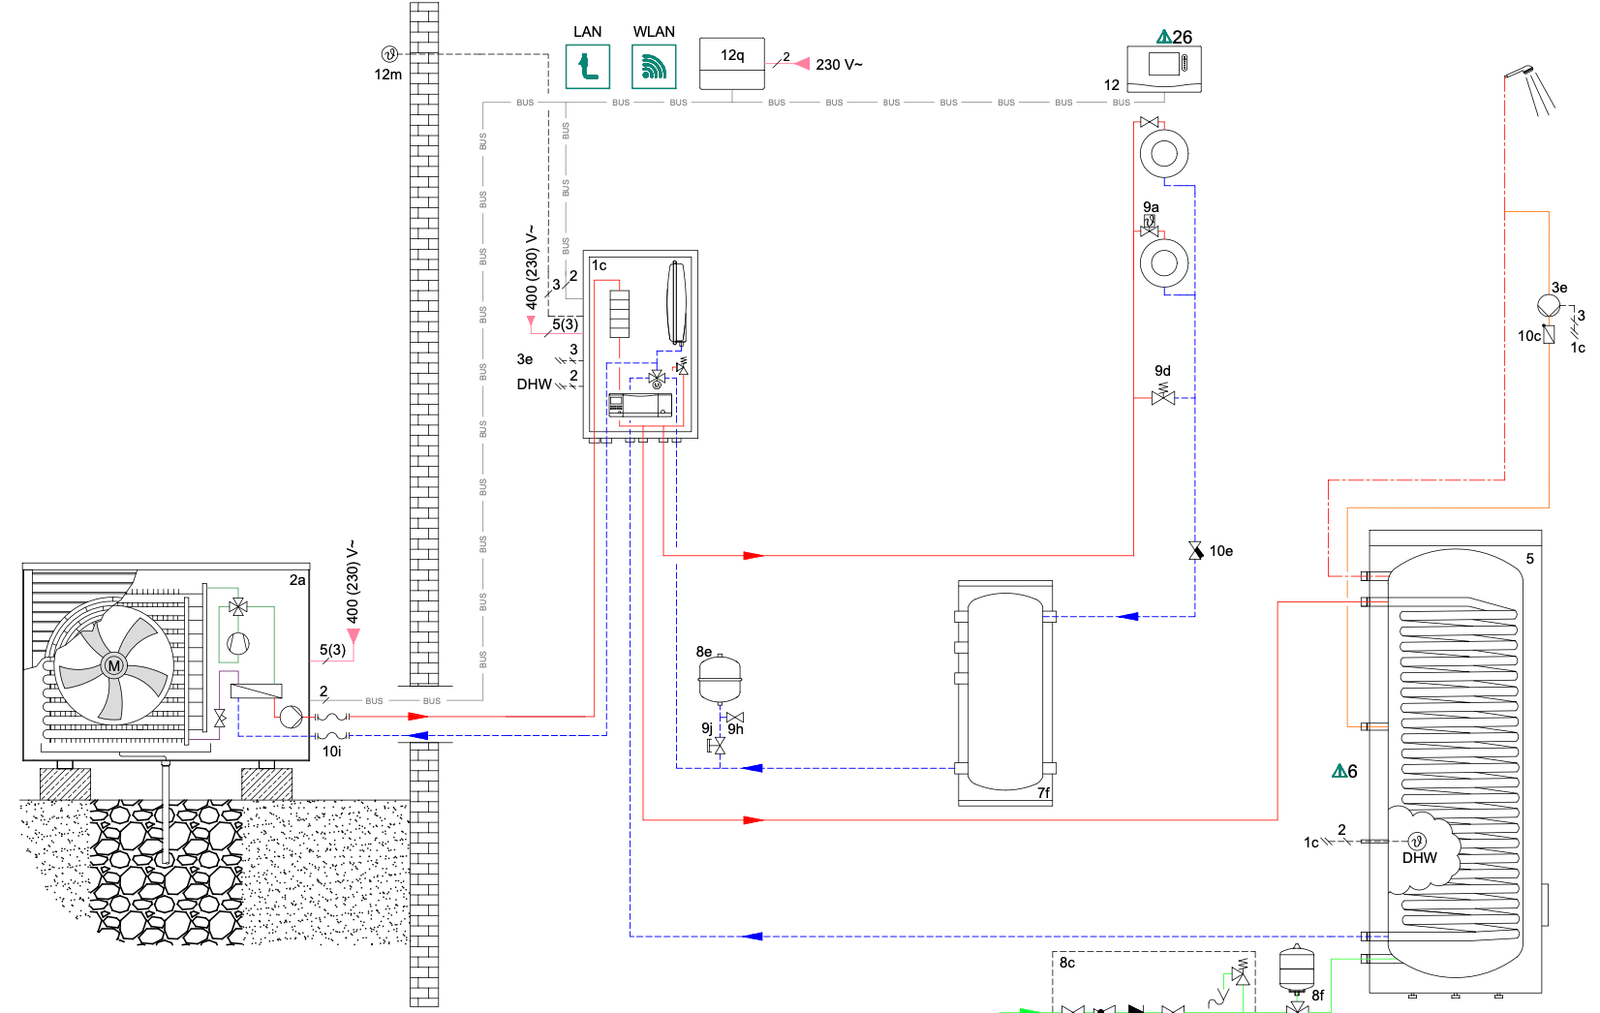Click the vertical "400 (230) V~" label near unit 1c
Viewport: 1600px width, 1013px height.
point(531,267)
